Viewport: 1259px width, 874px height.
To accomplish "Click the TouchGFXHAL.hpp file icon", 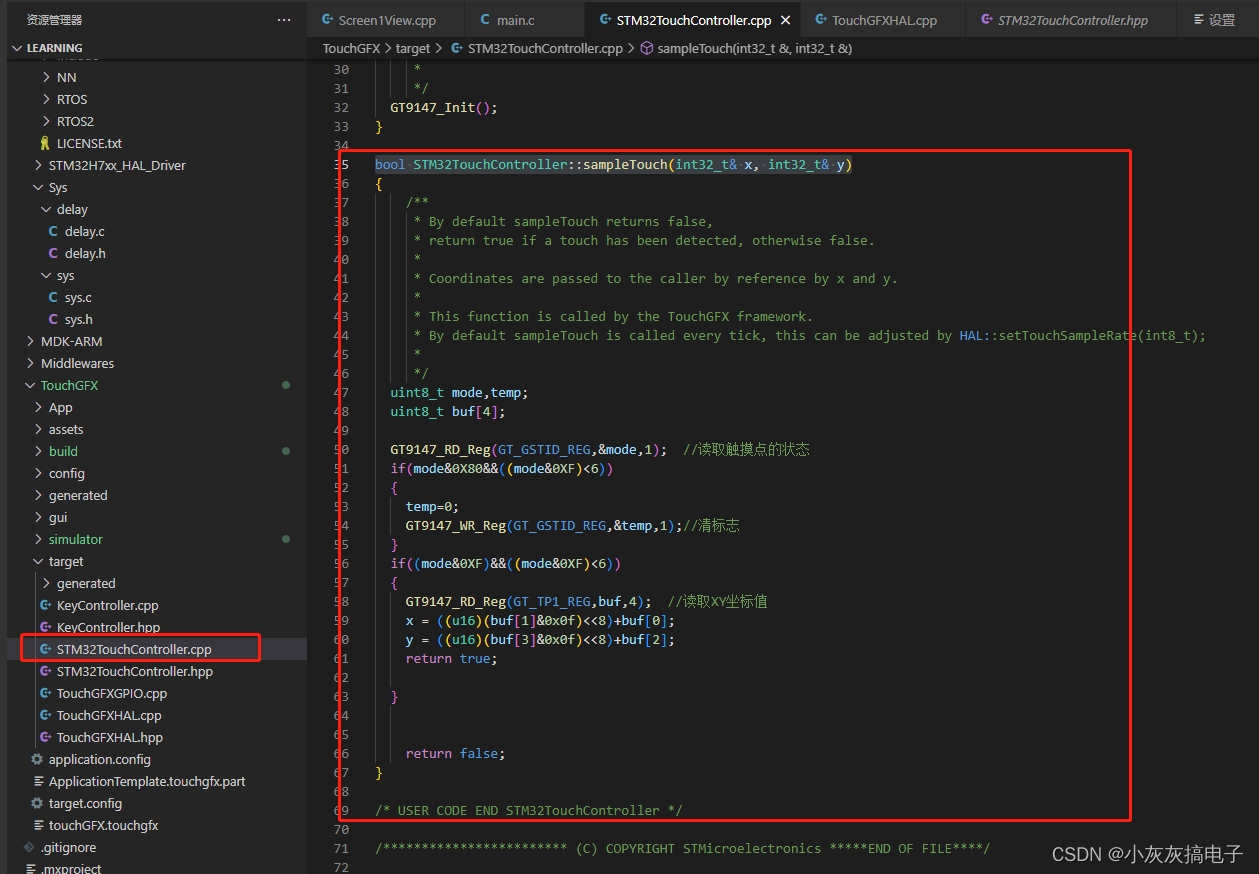I will click(x=45, y=737).
